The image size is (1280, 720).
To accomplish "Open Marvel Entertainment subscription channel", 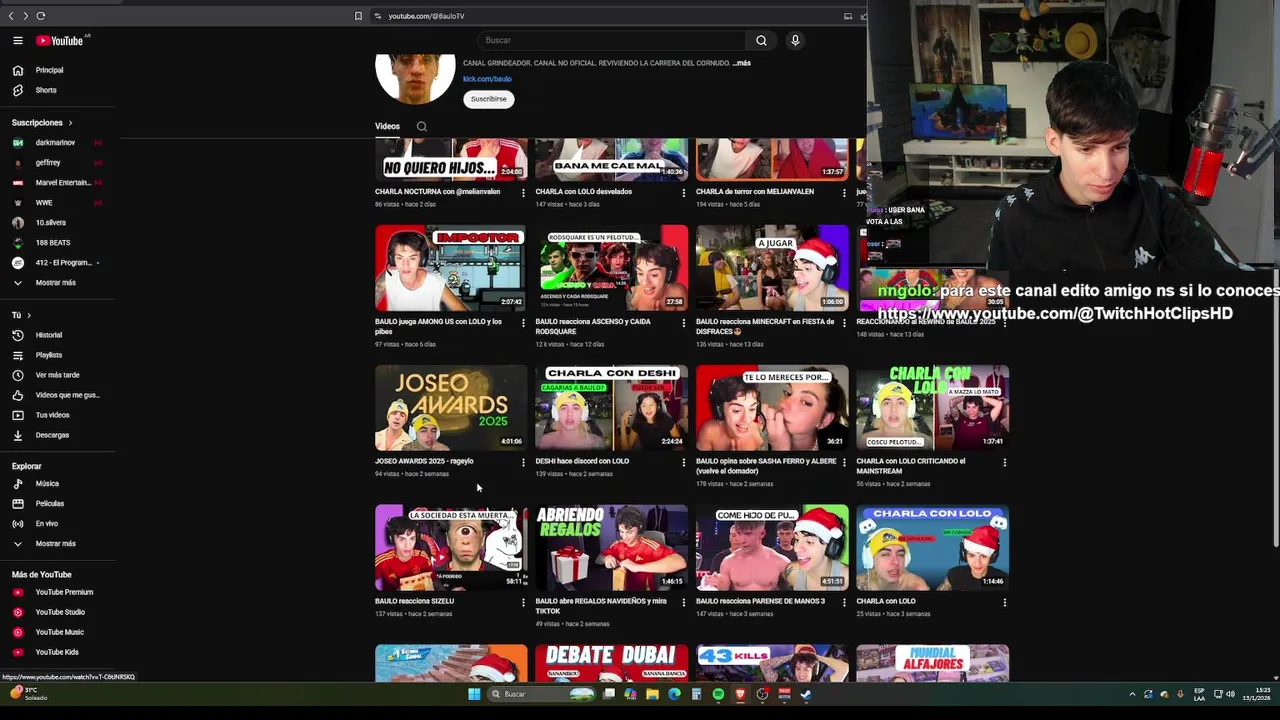I will coord(56,183).
